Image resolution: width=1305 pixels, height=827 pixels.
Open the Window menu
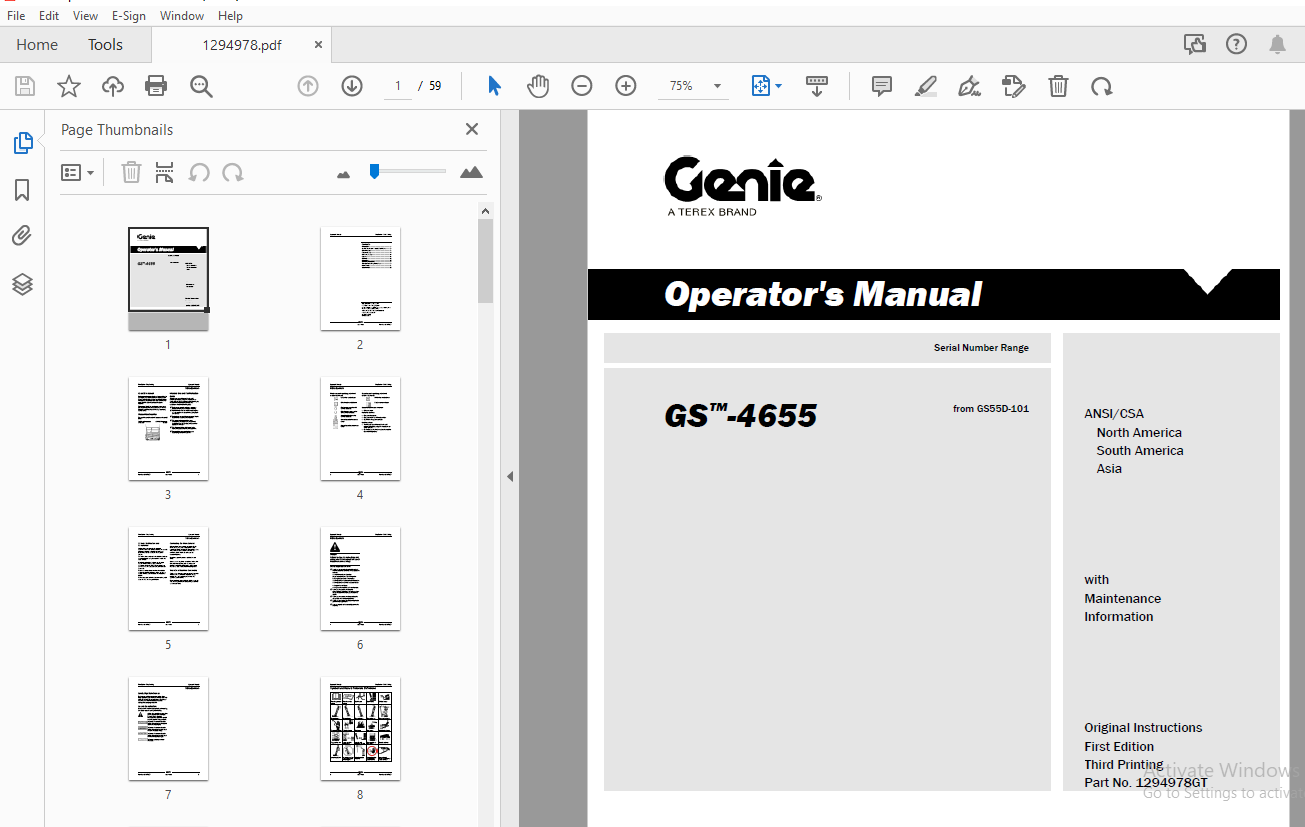click(x=182, y=16)
